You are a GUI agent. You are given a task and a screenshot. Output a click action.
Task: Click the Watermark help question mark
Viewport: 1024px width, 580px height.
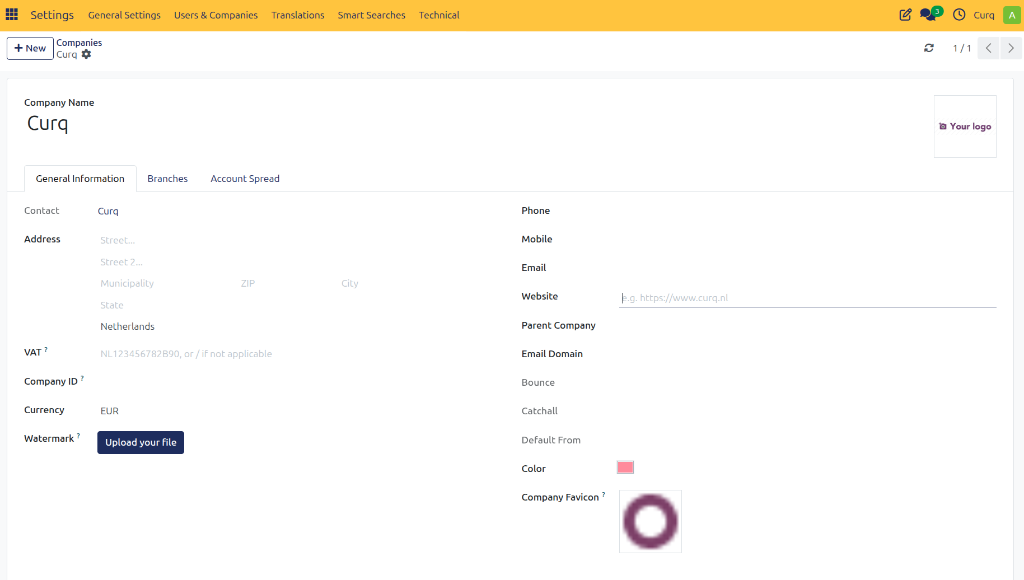point(78,436)
